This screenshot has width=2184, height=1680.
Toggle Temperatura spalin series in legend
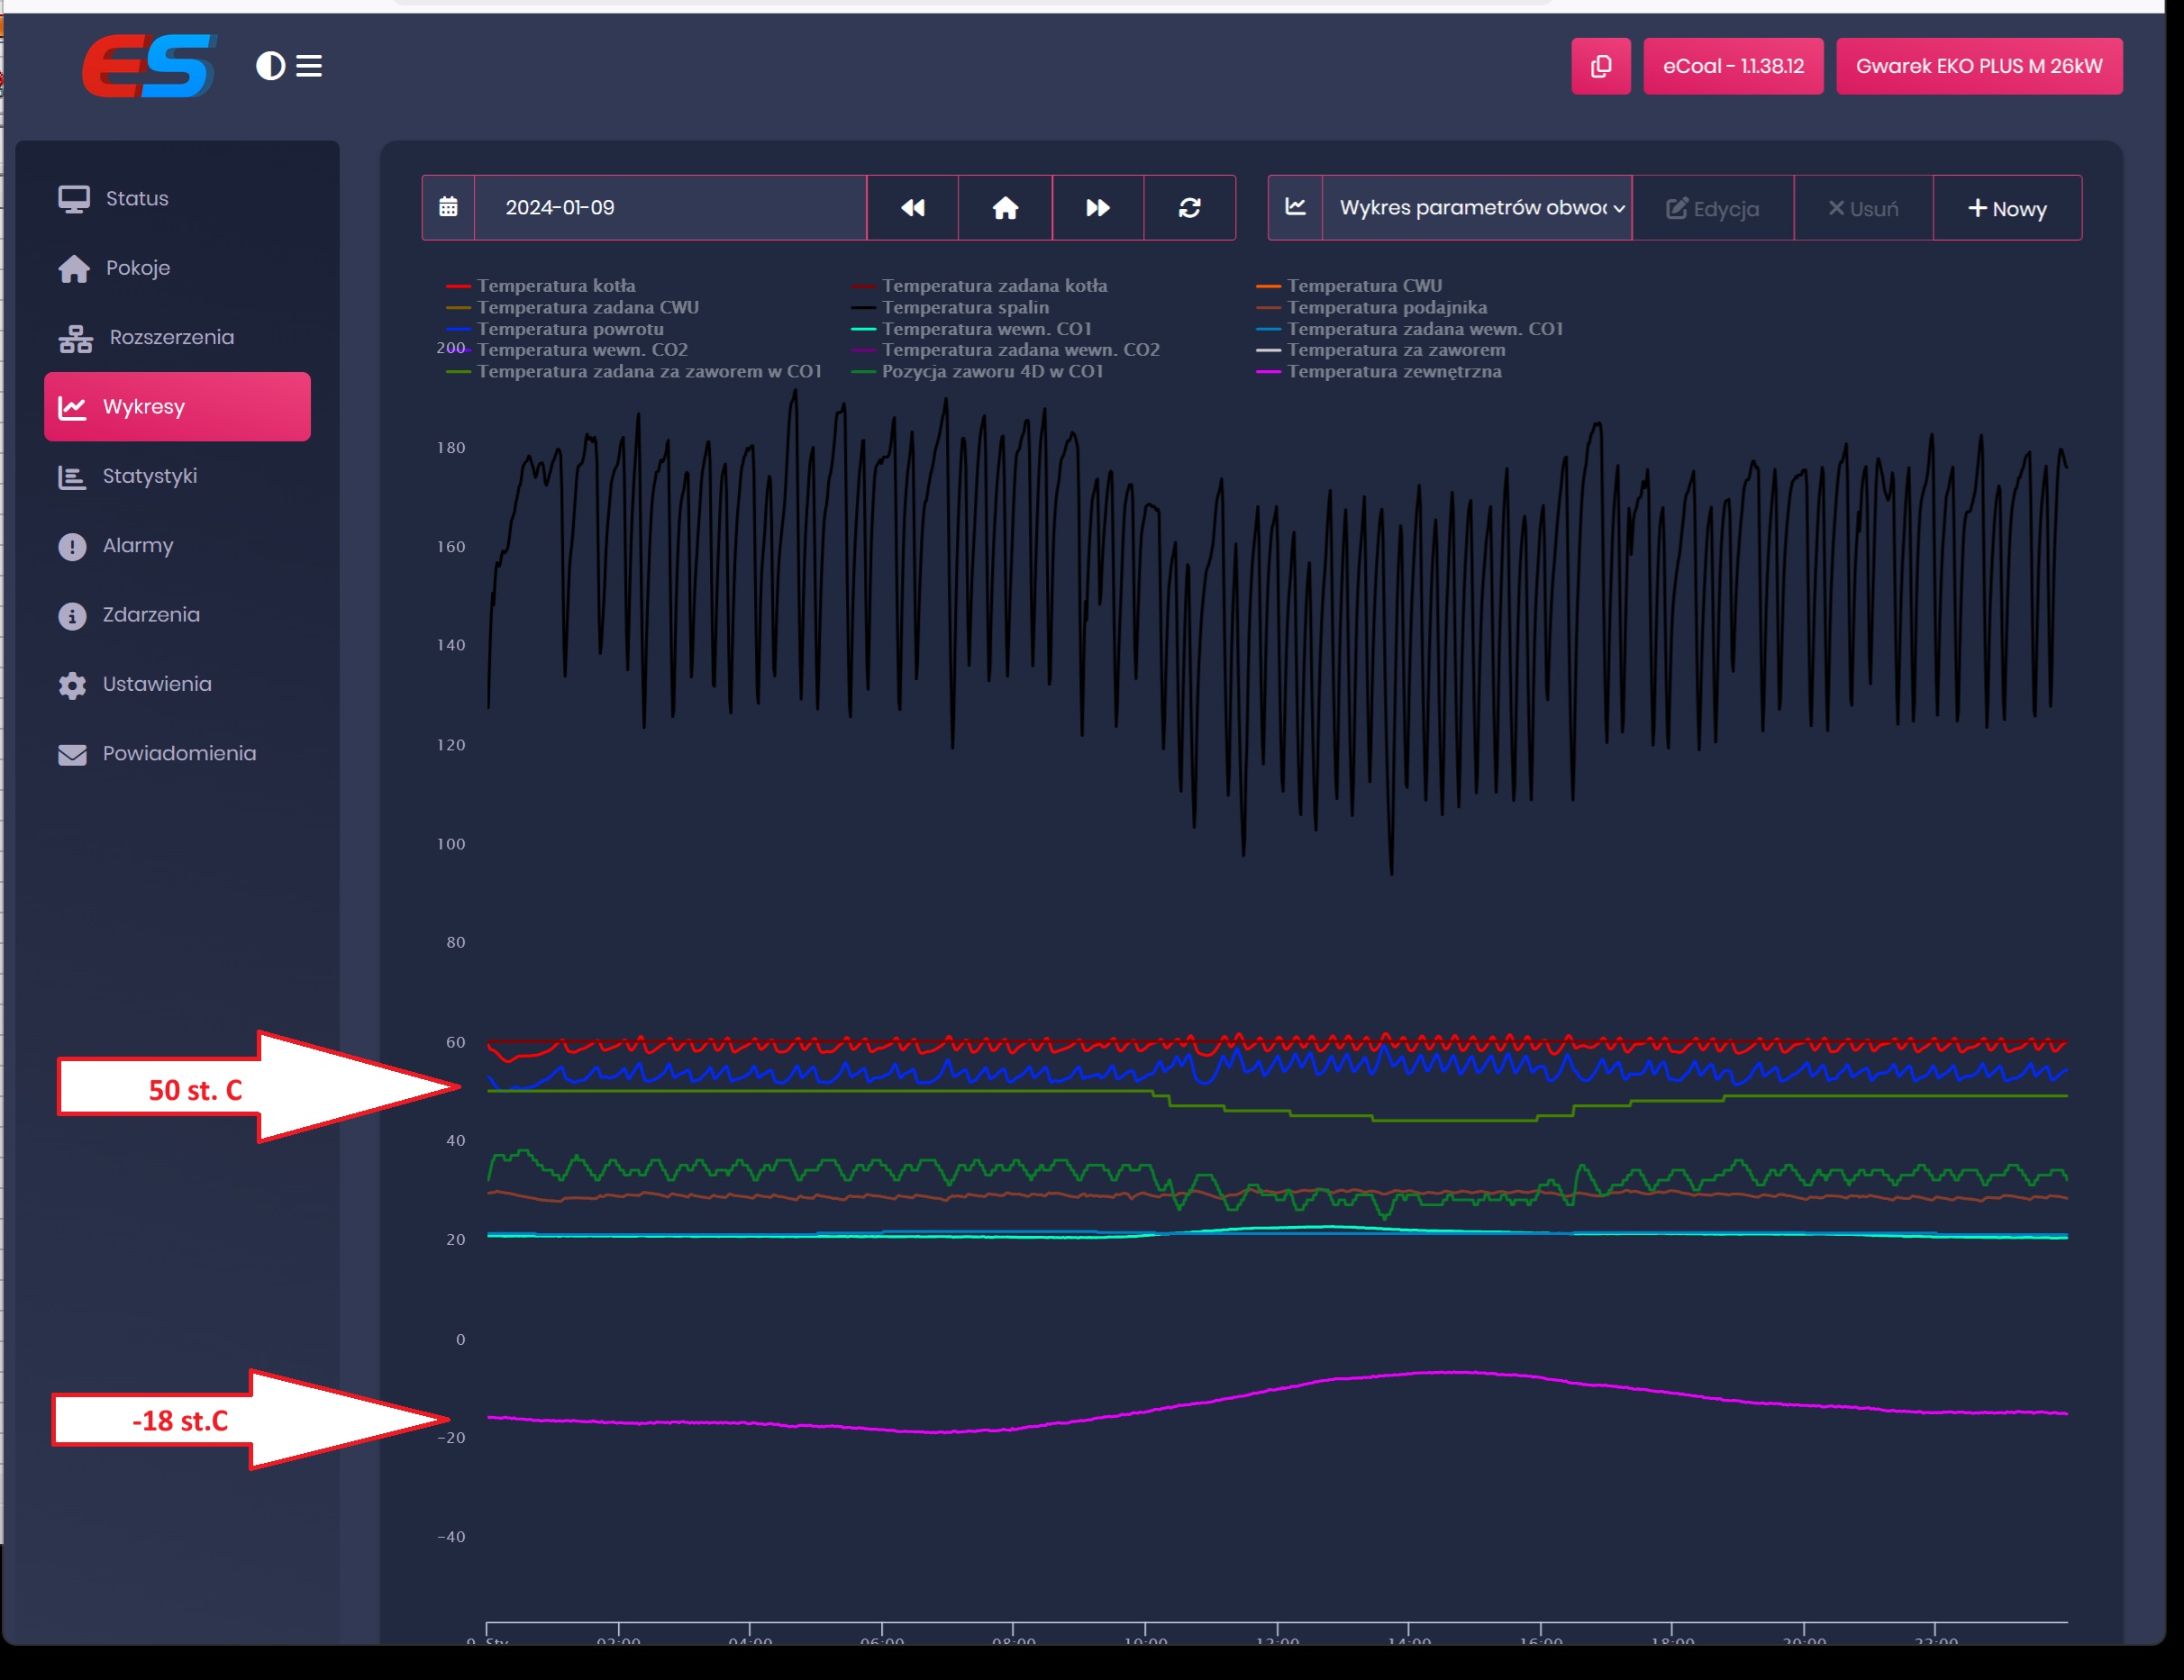tap(964, 307)
